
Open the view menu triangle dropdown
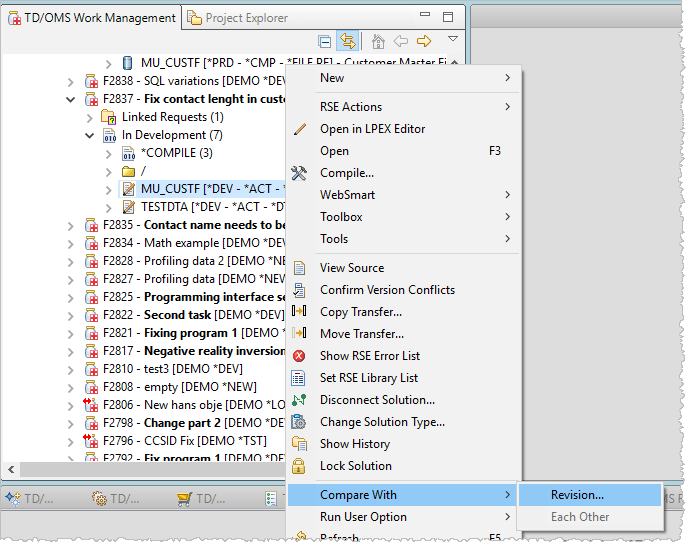tap(452, 40)
